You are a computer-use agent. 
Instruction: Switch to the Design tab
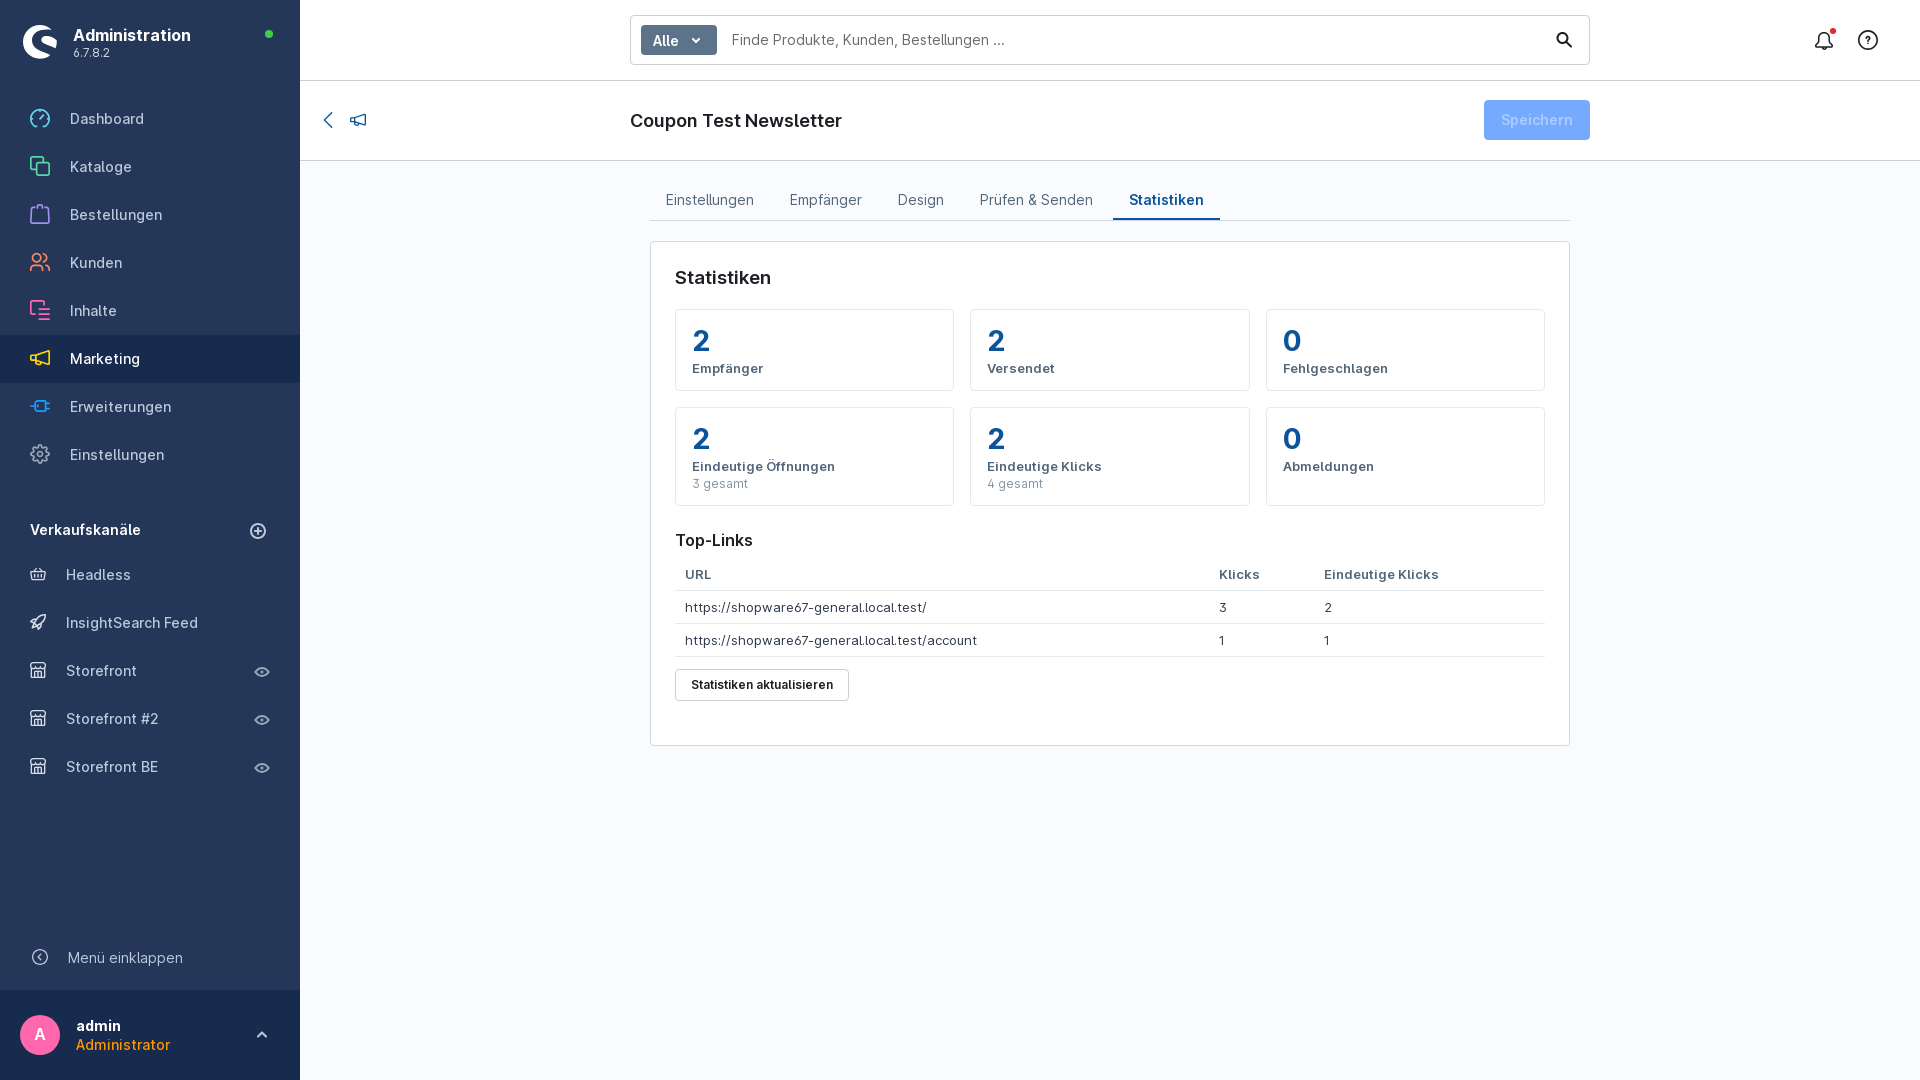pos(921,200)
